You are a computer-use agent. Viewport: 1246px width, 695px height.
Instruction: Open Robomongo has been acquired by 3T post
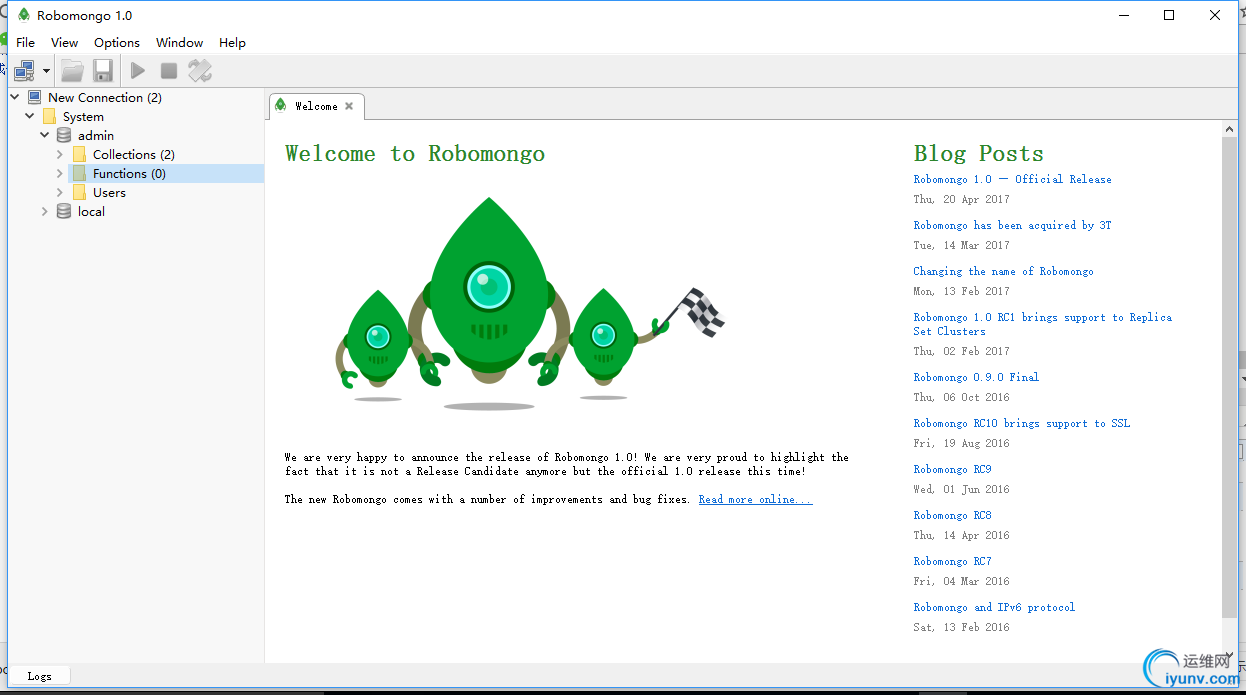point(1012,225)
